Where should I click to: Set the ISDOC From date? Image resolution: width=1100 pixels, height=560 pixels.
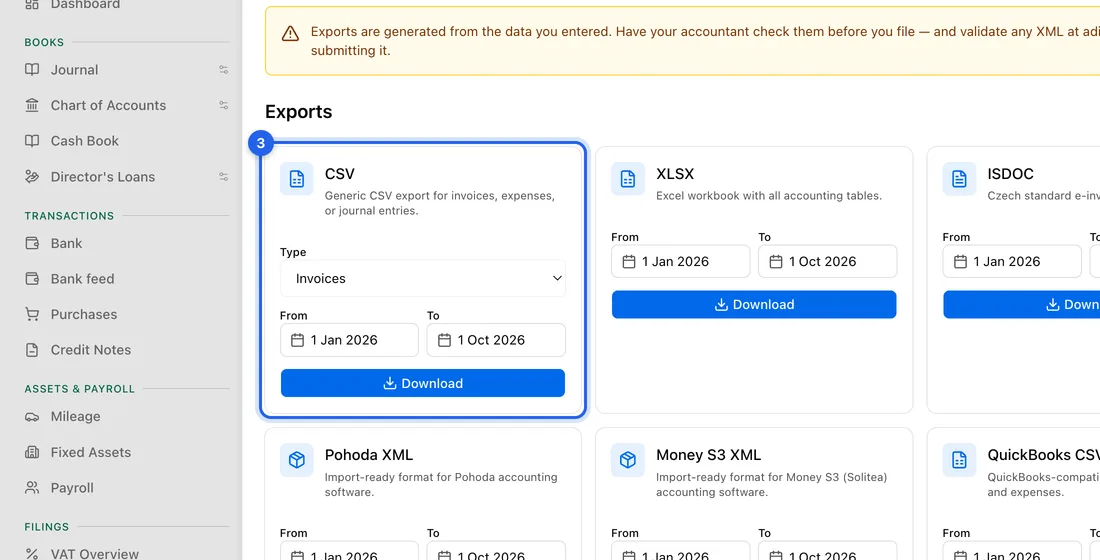[1012, 262]
